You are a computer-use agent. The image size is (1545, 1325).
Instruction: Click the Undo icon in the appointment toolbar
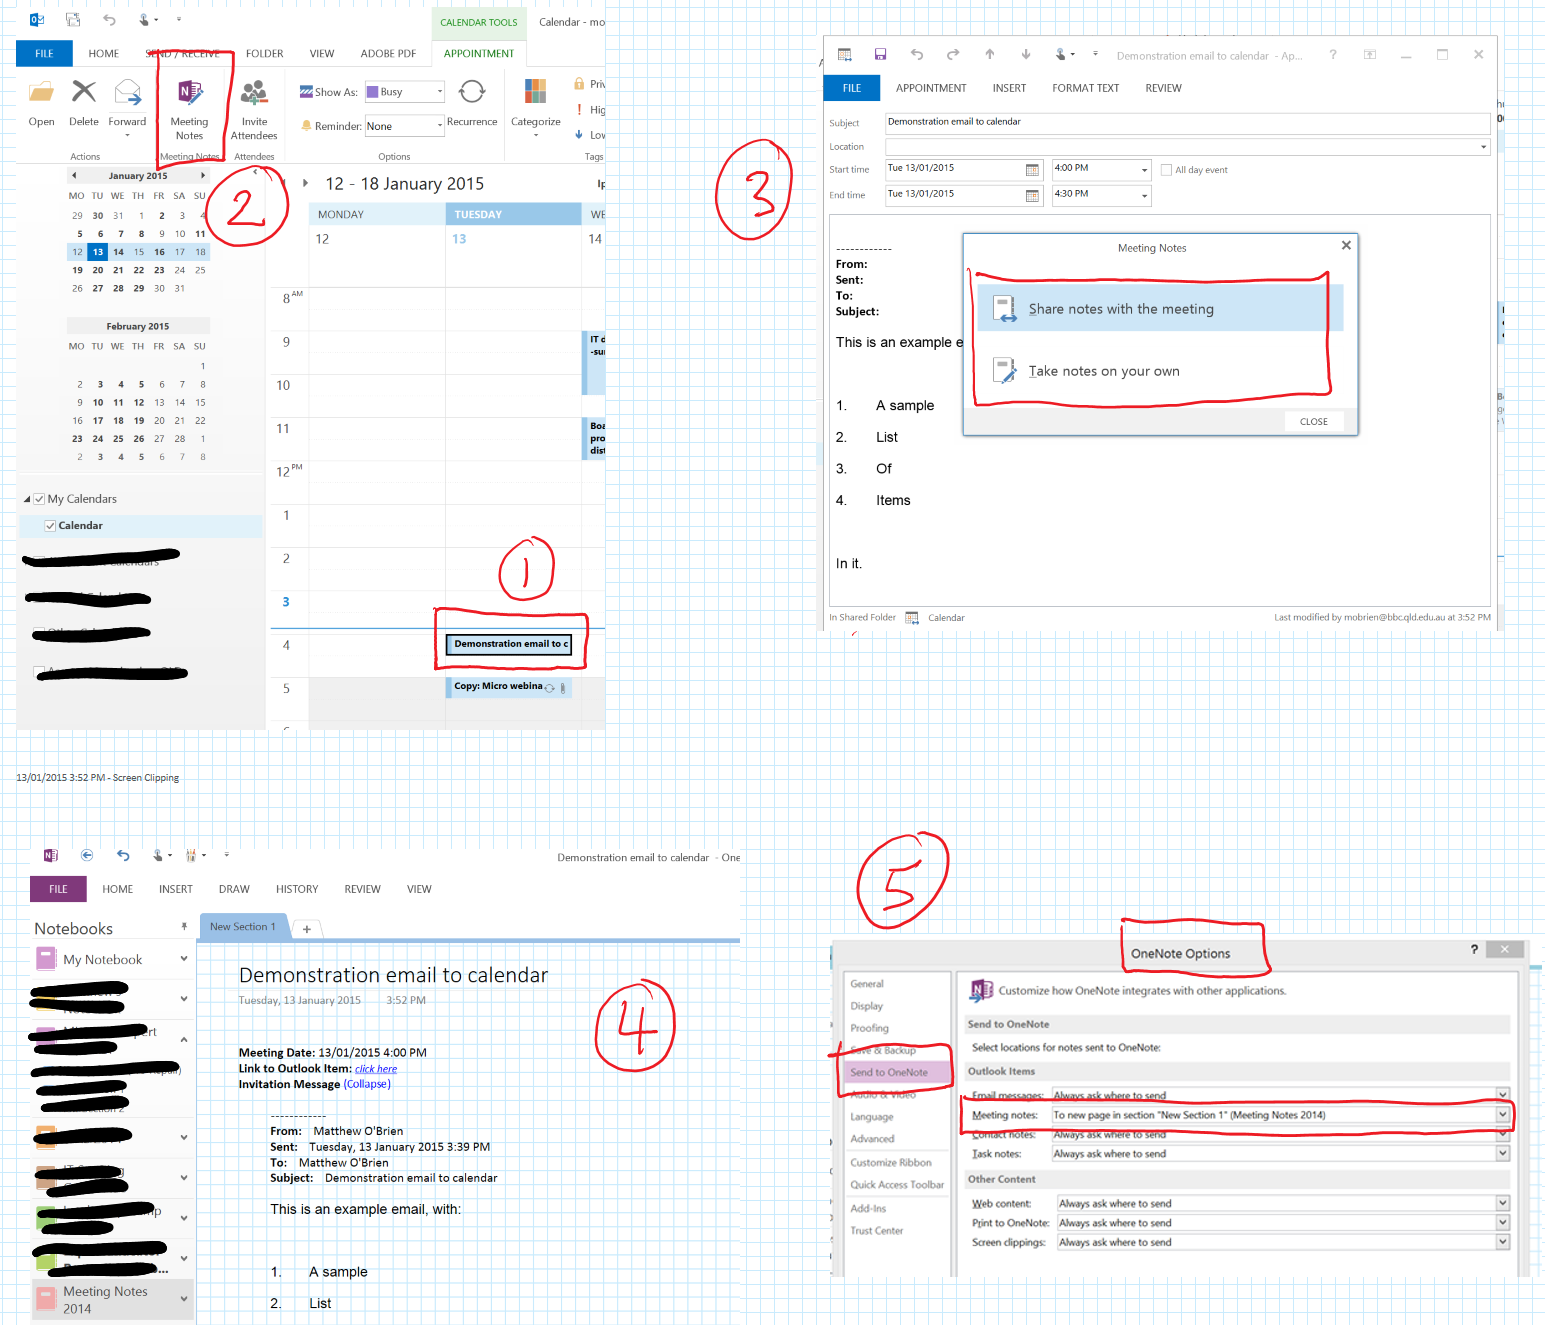(x=916, y=54)
